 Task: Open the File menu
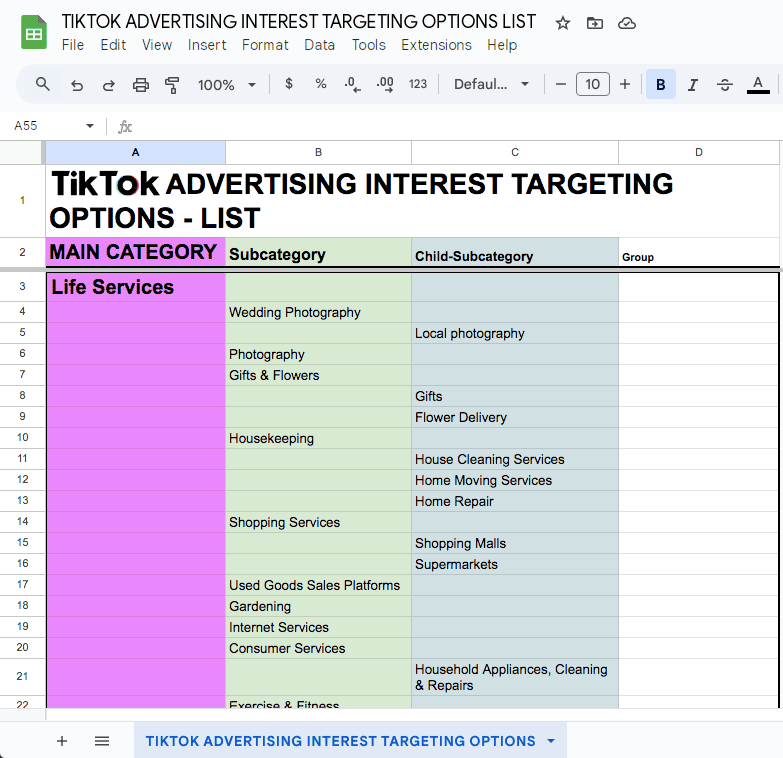73,45
